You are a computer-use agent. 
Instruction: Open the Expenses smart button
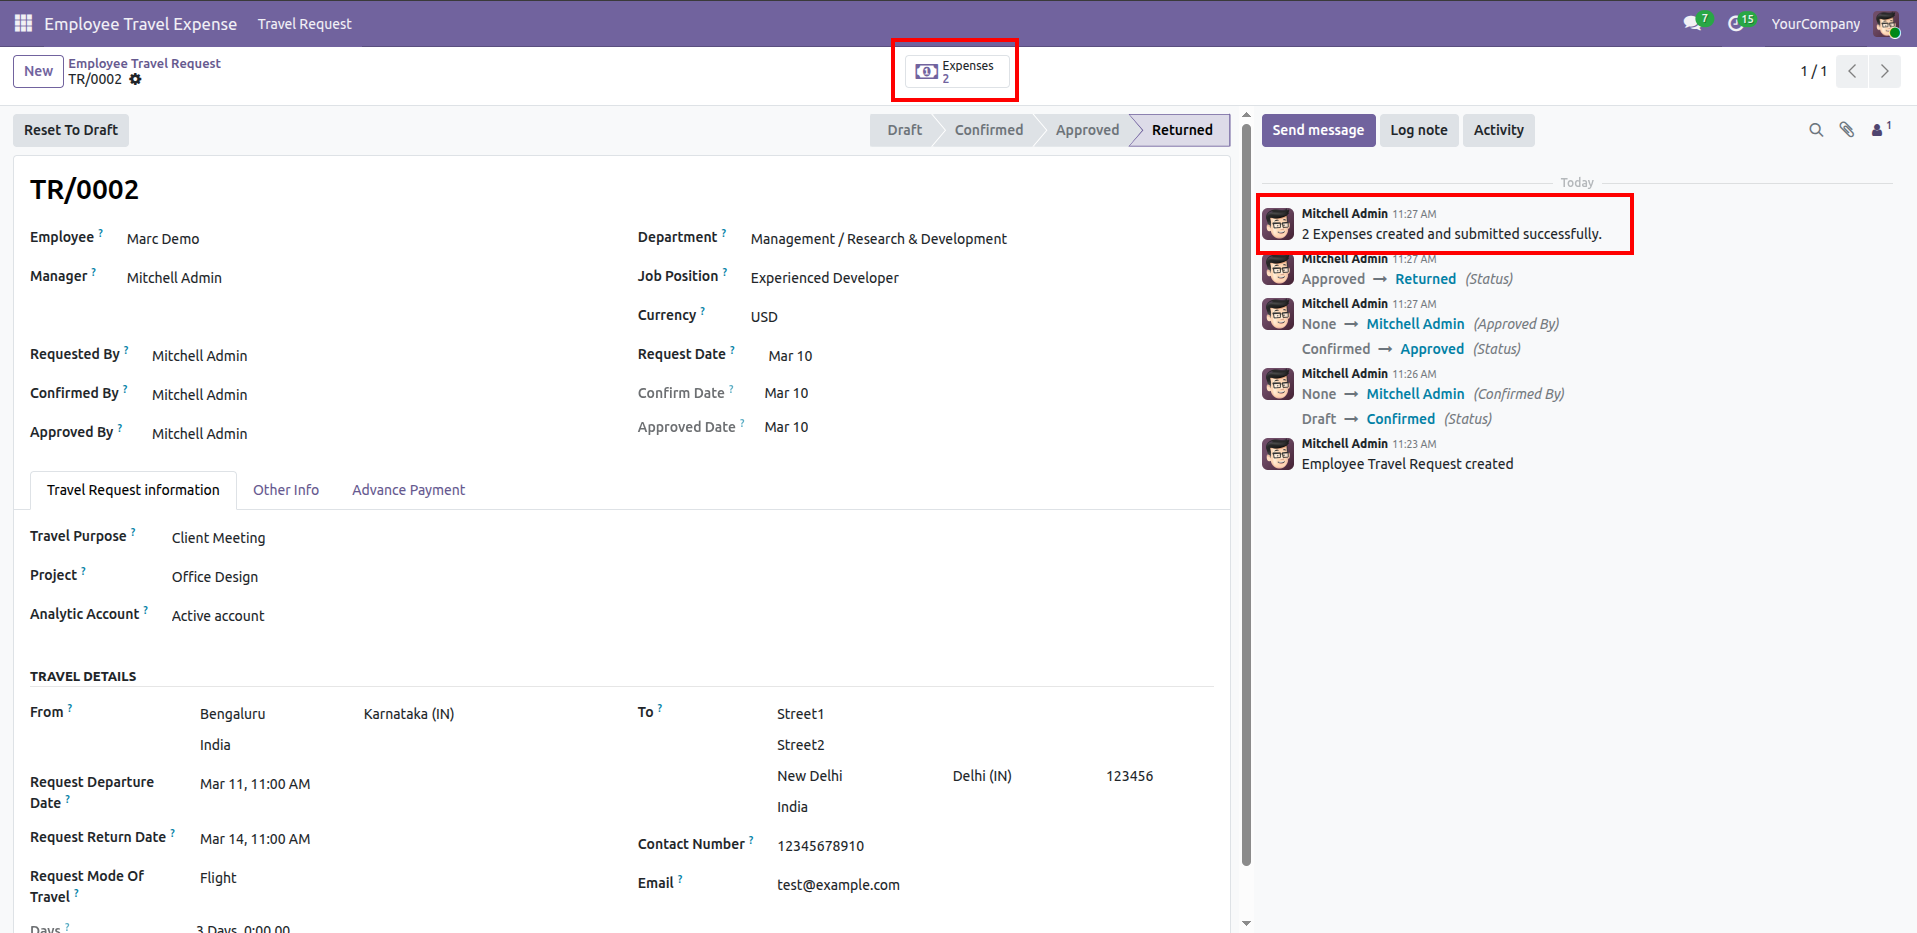955,71
